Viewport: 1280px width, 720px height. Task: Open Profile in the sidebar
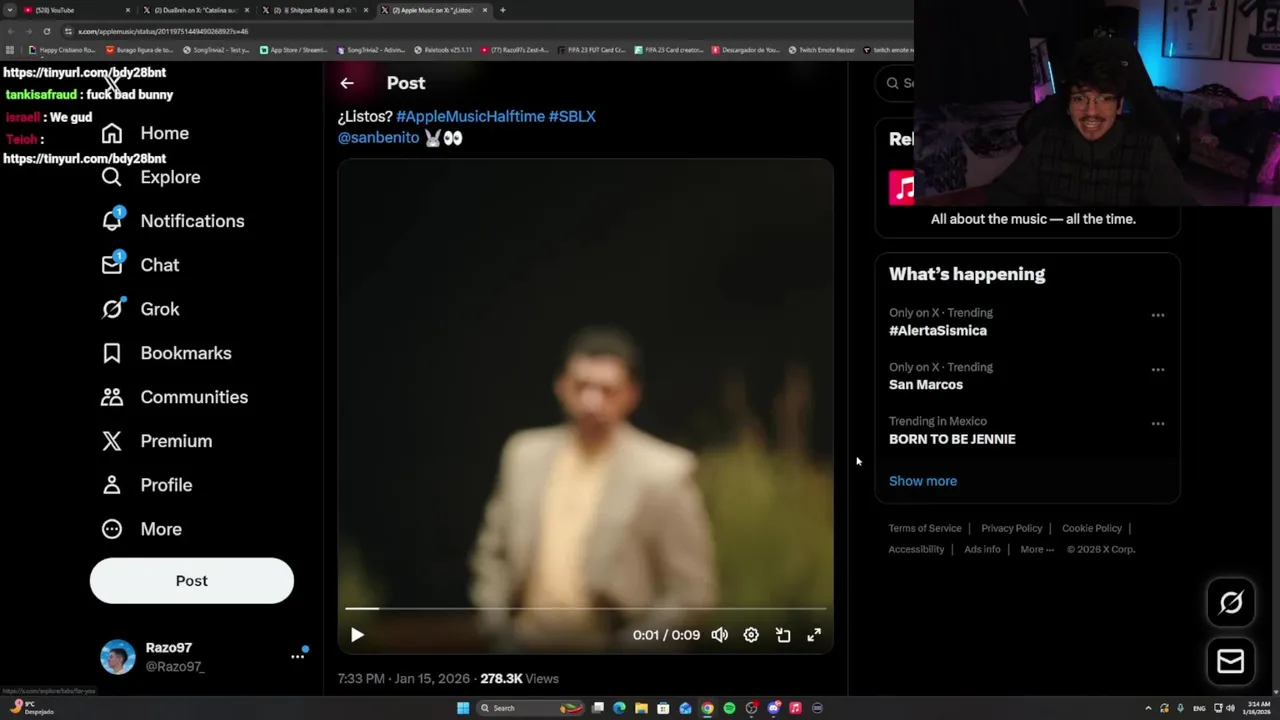click(x=146, y=485)
